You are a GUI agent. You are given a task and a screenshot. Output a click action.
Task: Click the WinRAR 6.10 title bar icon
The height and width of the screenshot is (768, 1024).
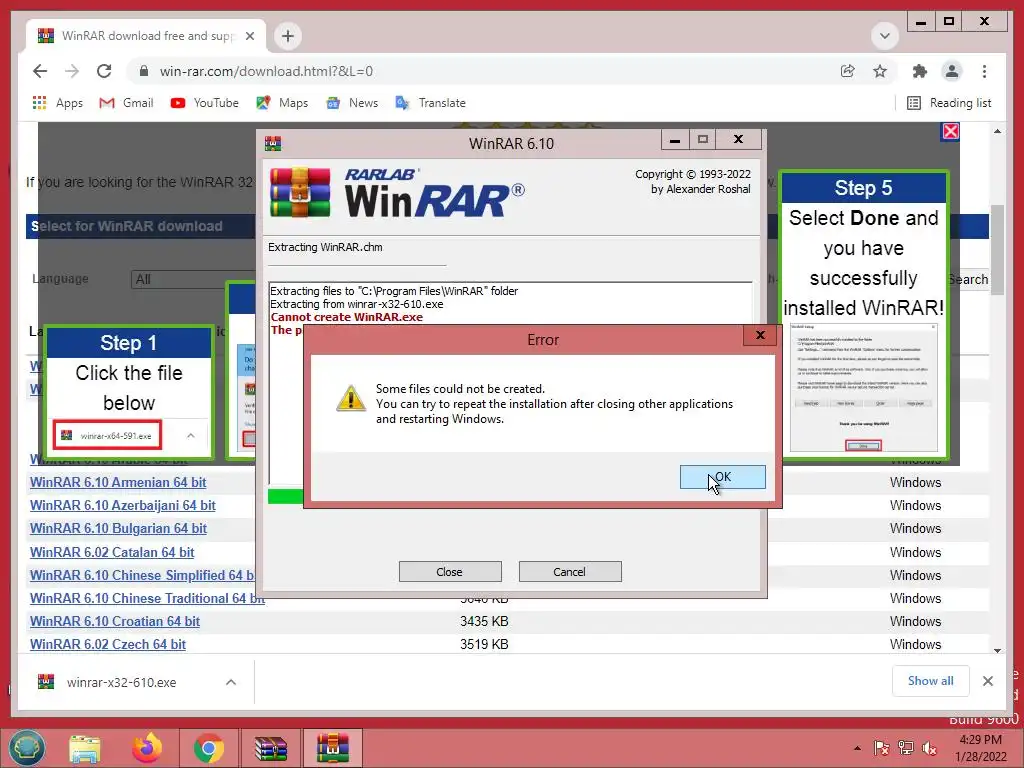click(273, 143)
